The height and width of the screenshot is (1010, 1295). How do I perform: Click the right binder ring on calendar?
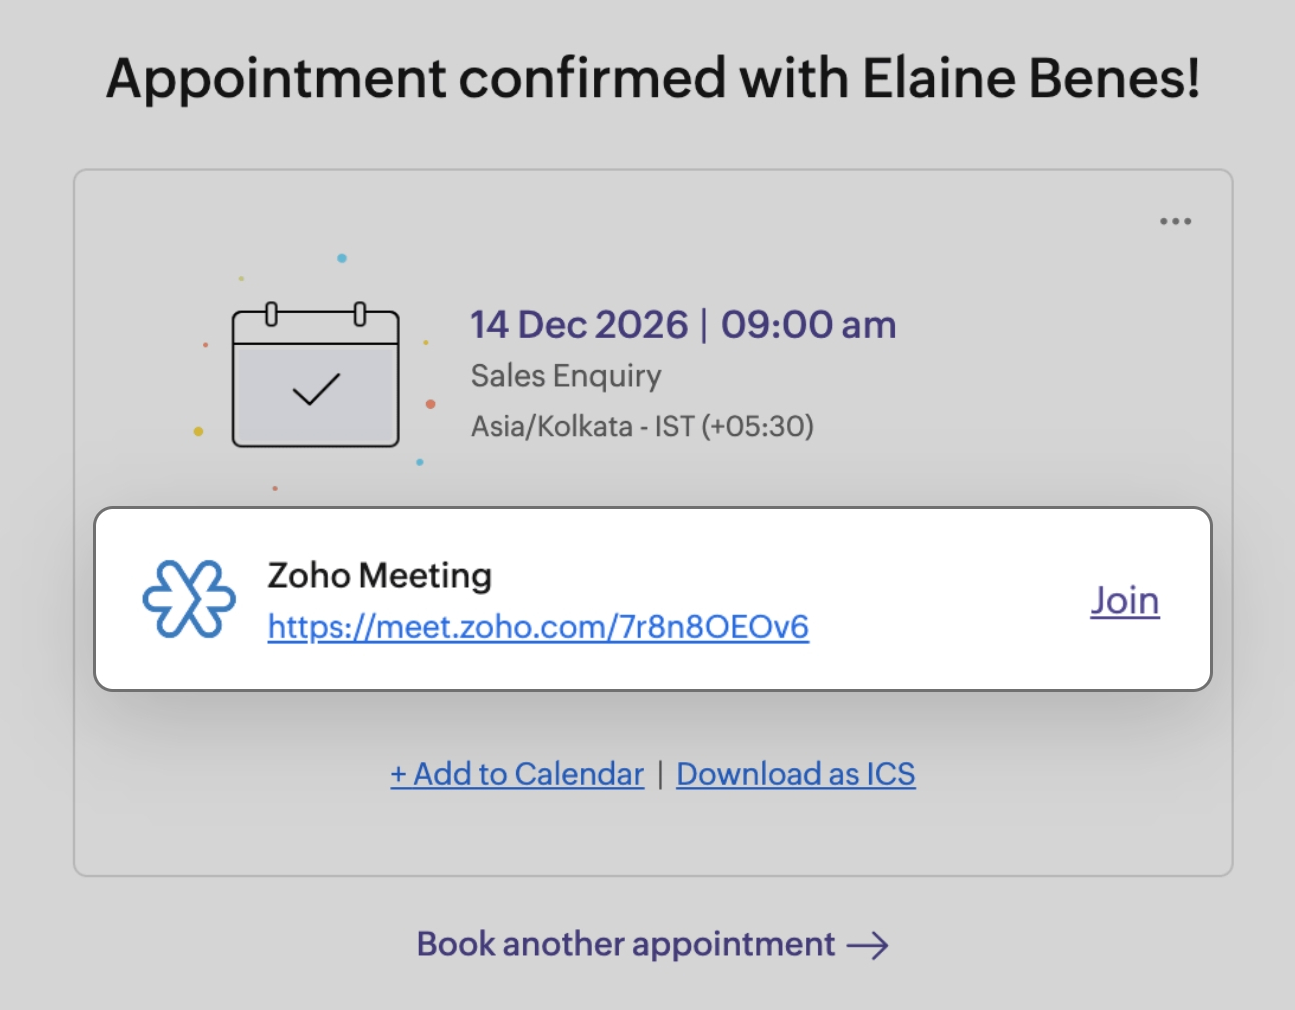[x=360, y=314]
